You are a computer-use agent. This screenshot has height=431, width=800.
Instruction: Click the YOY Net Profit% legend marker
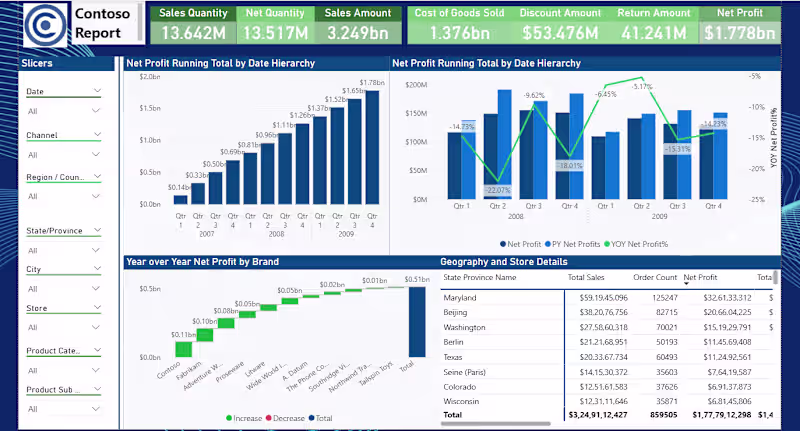pyautogui.click(x=607, y=244)
